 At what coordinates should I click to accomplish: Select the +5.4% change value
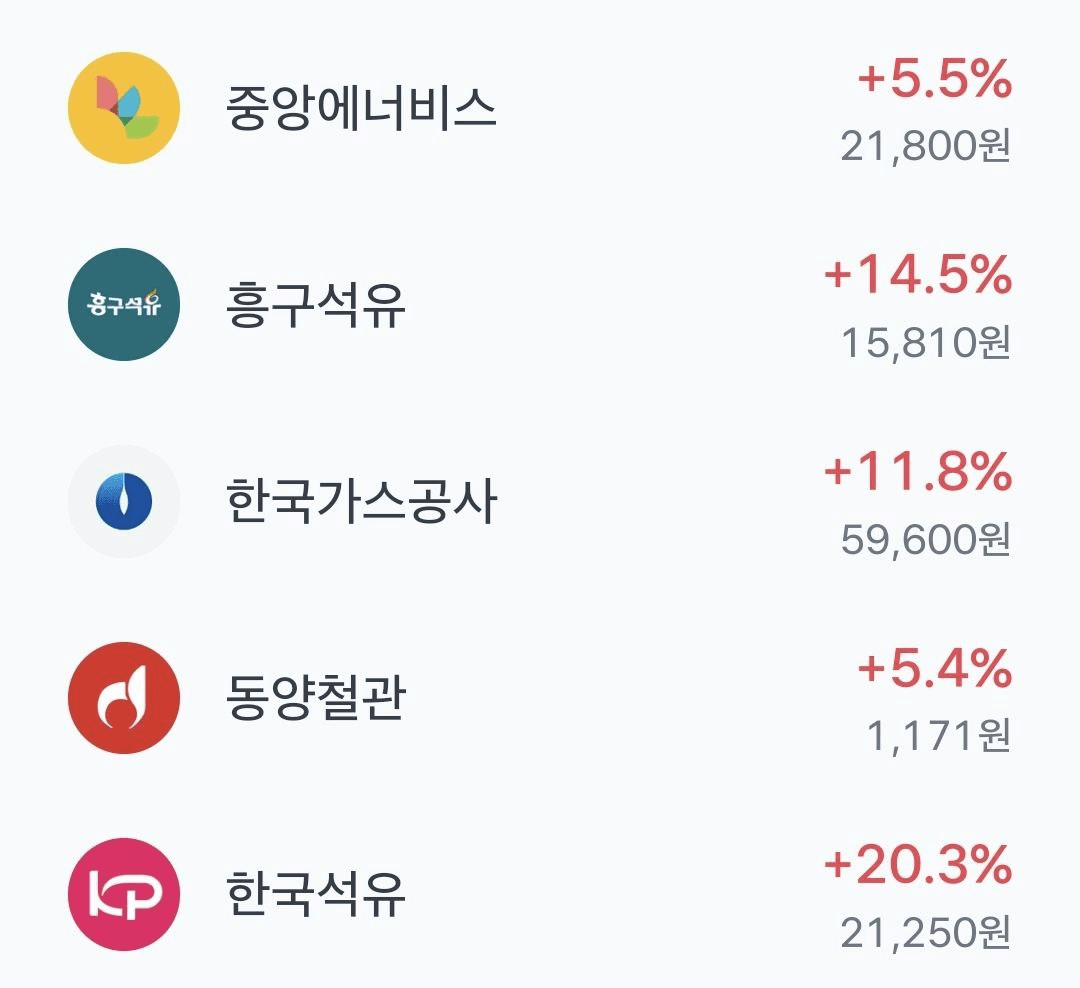(935, 668)
